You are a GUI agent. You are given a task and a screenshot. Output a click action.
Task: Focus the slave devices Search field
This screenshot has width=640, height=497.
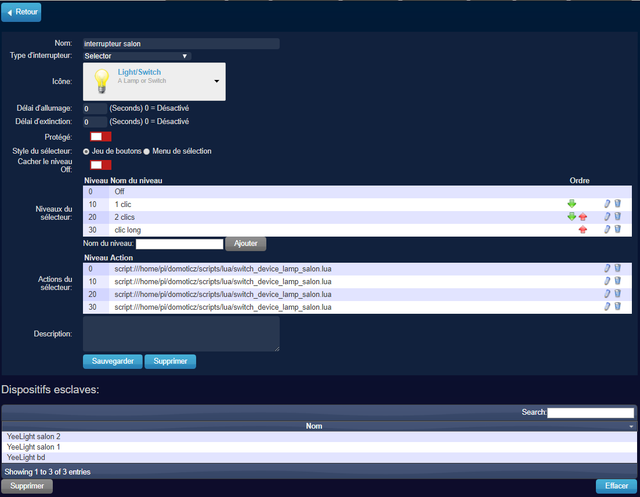tap(591, 413)
